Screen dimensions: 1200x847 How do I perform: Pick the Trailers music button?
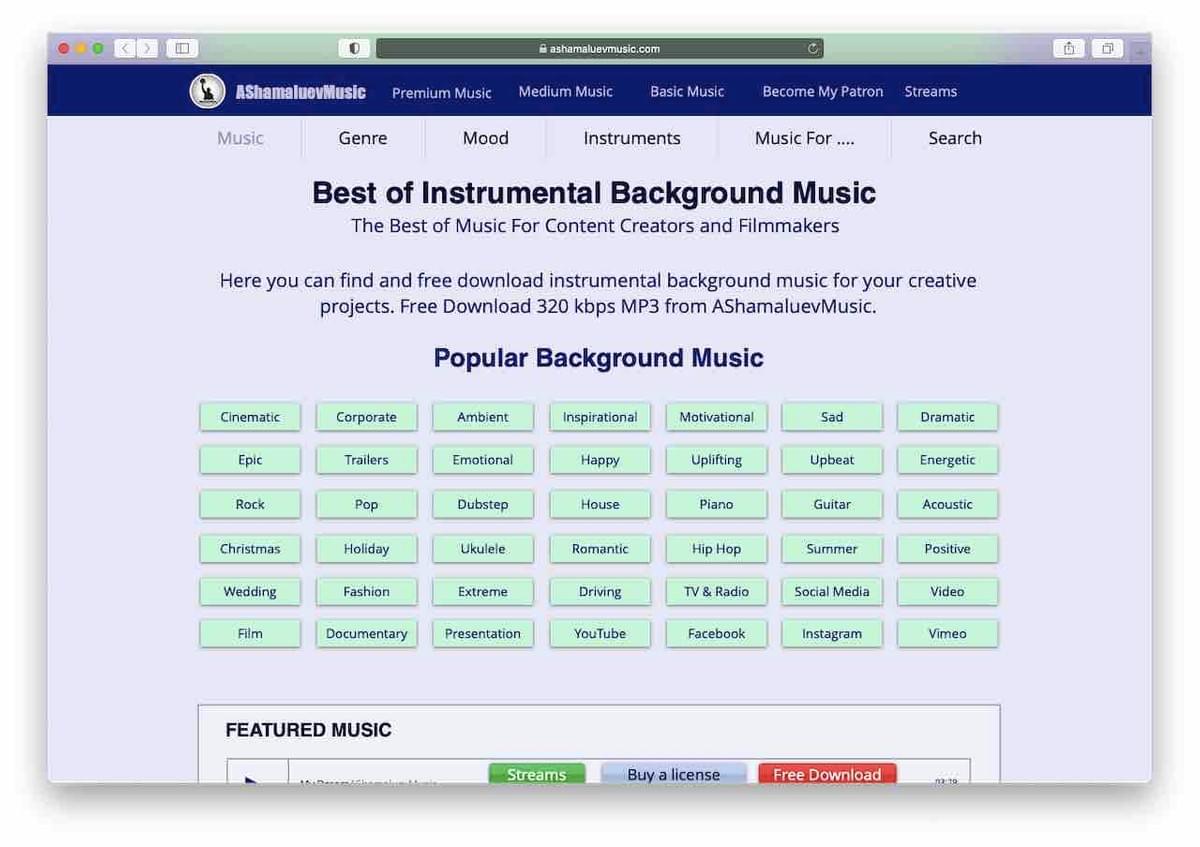[x=366, y=460]
